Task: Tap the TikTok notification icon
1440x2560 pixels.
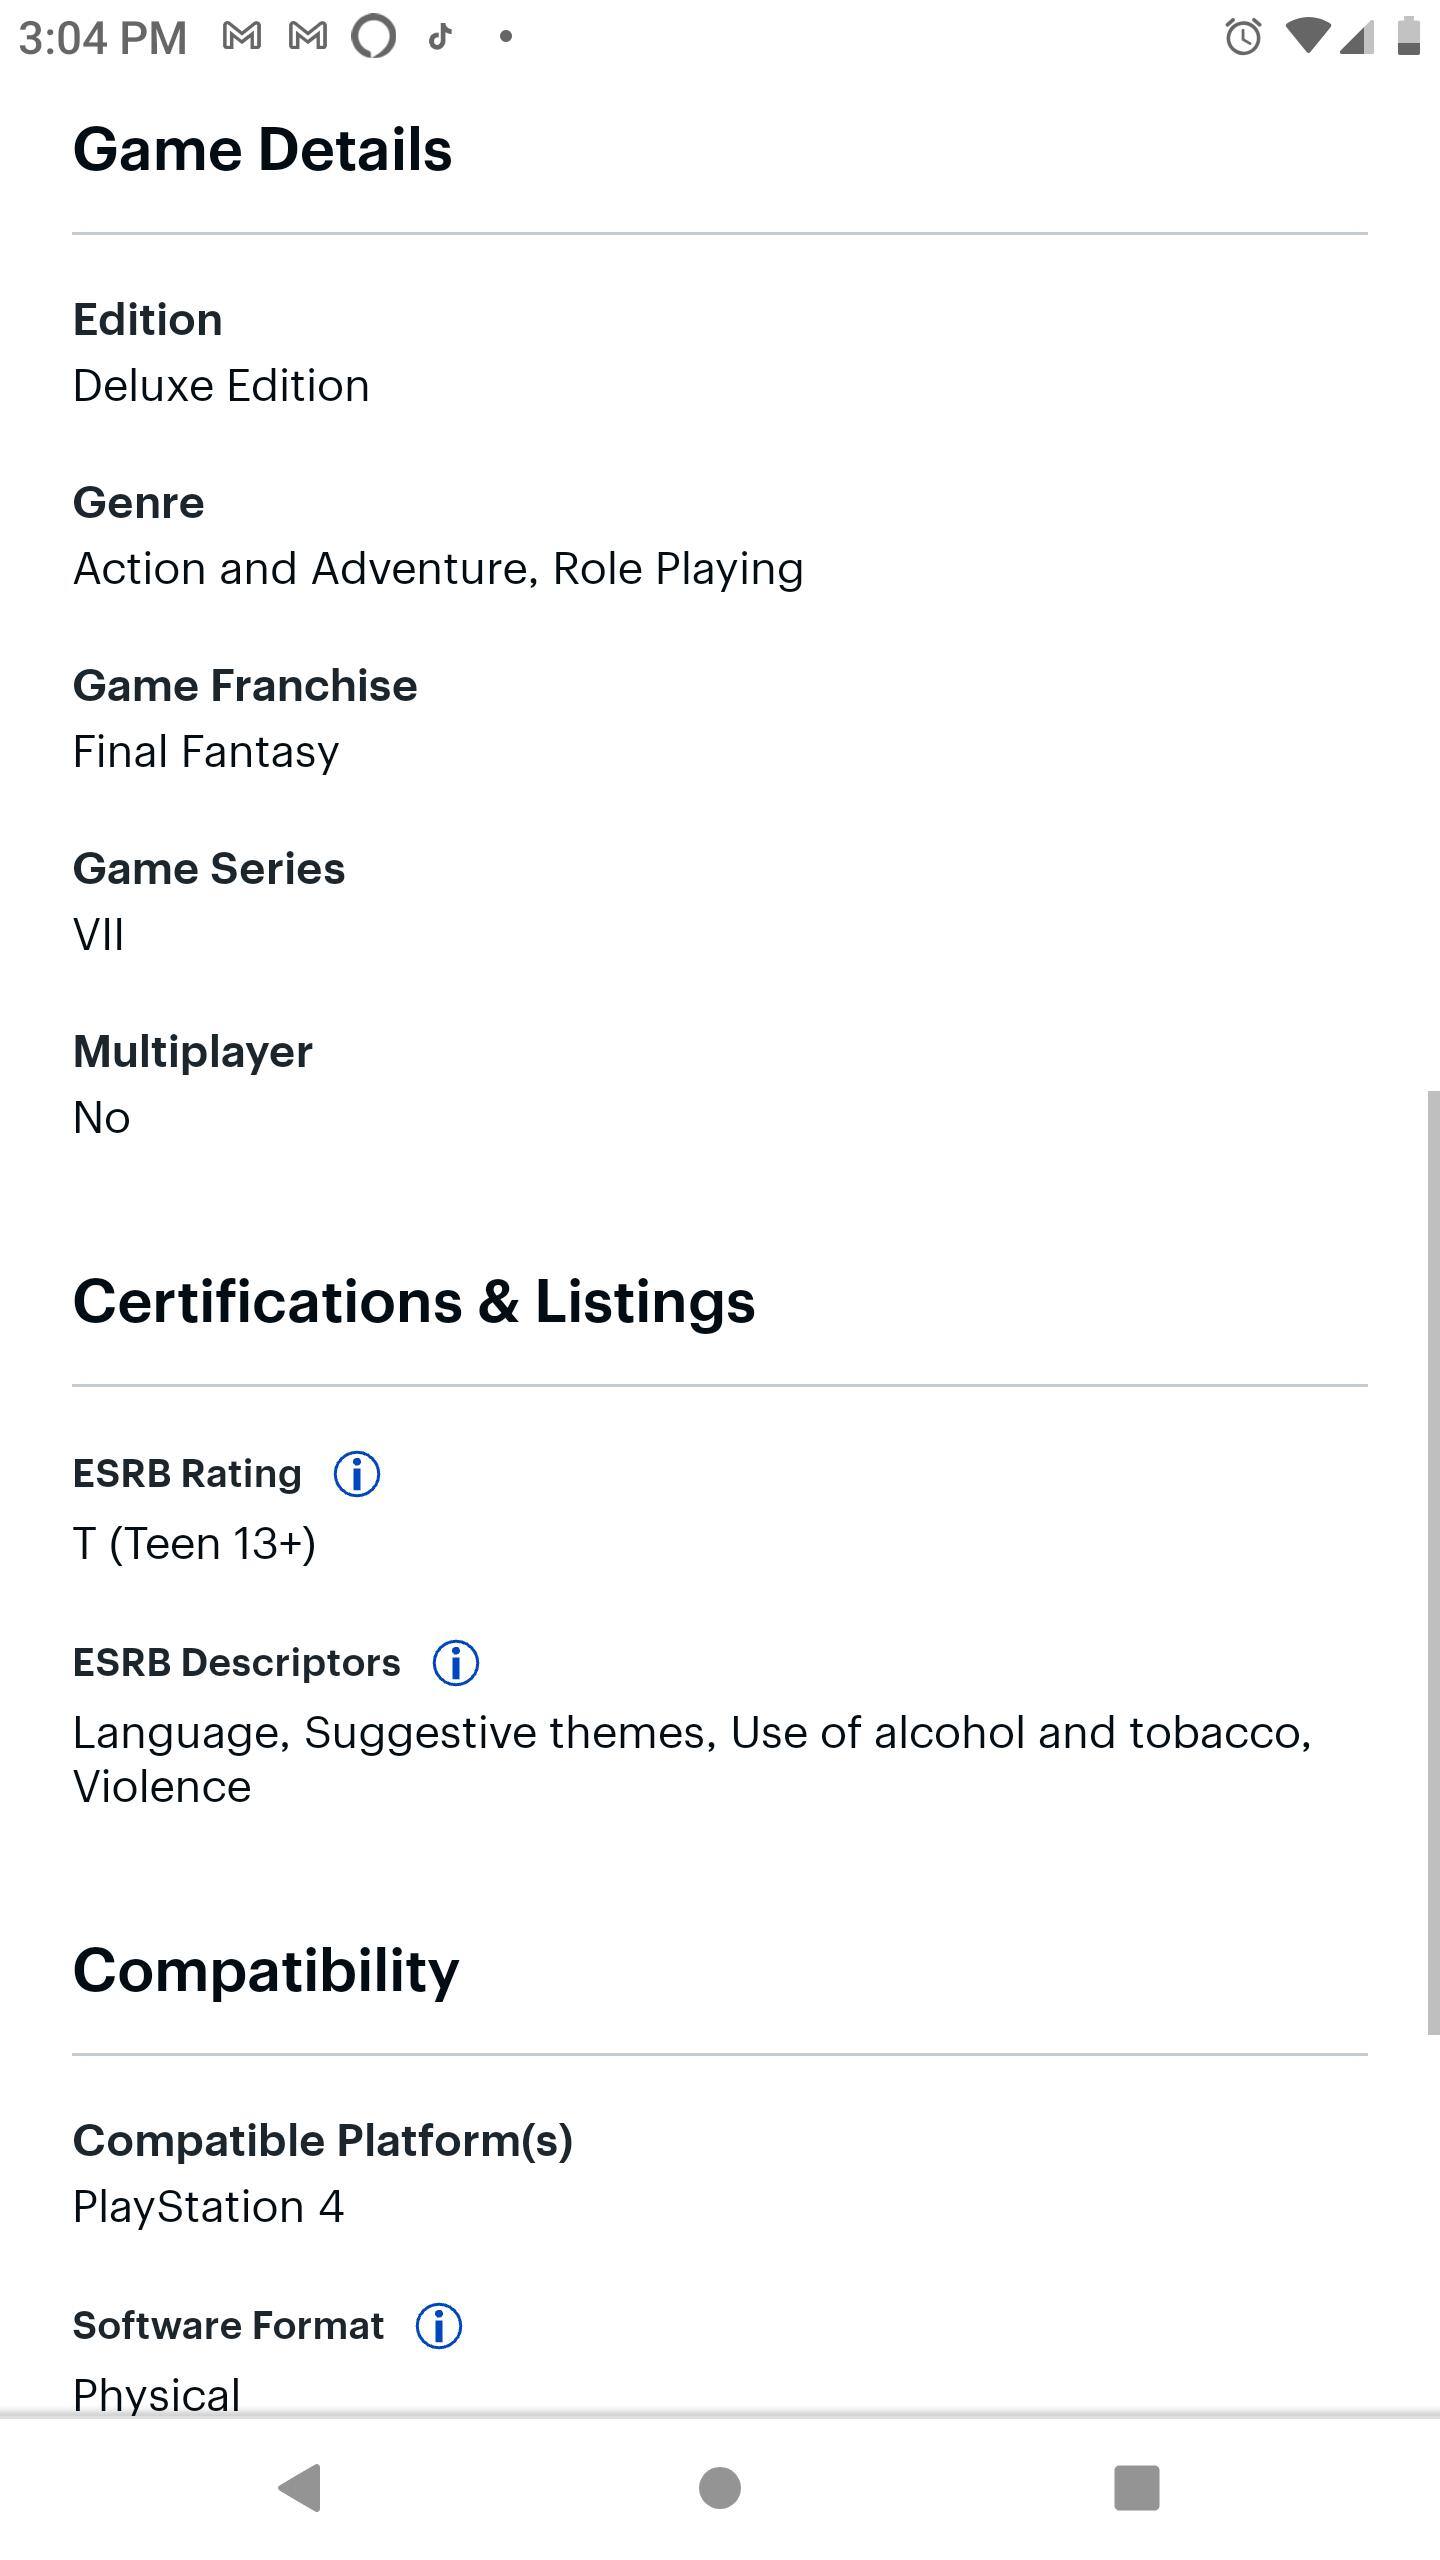Action: coord(440,37)
